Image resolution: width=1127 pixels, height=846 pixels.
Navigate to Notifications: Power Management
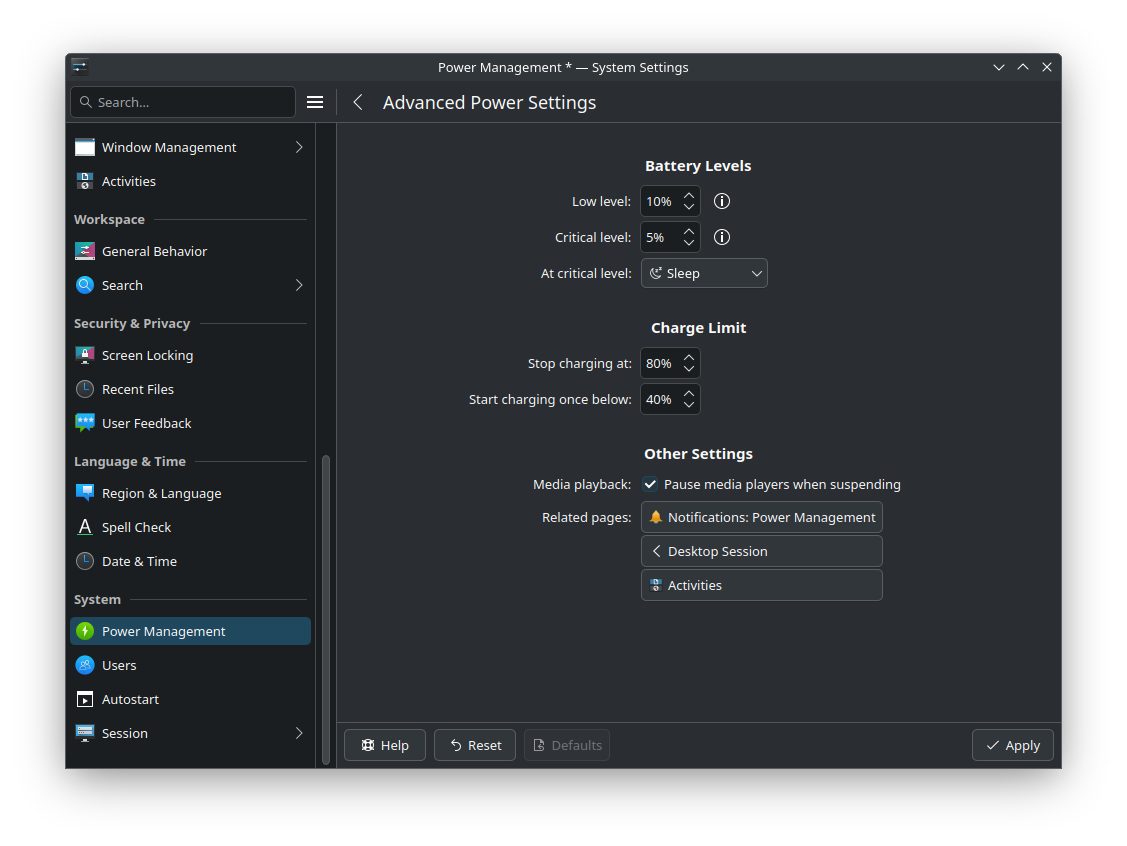point(761,517)
